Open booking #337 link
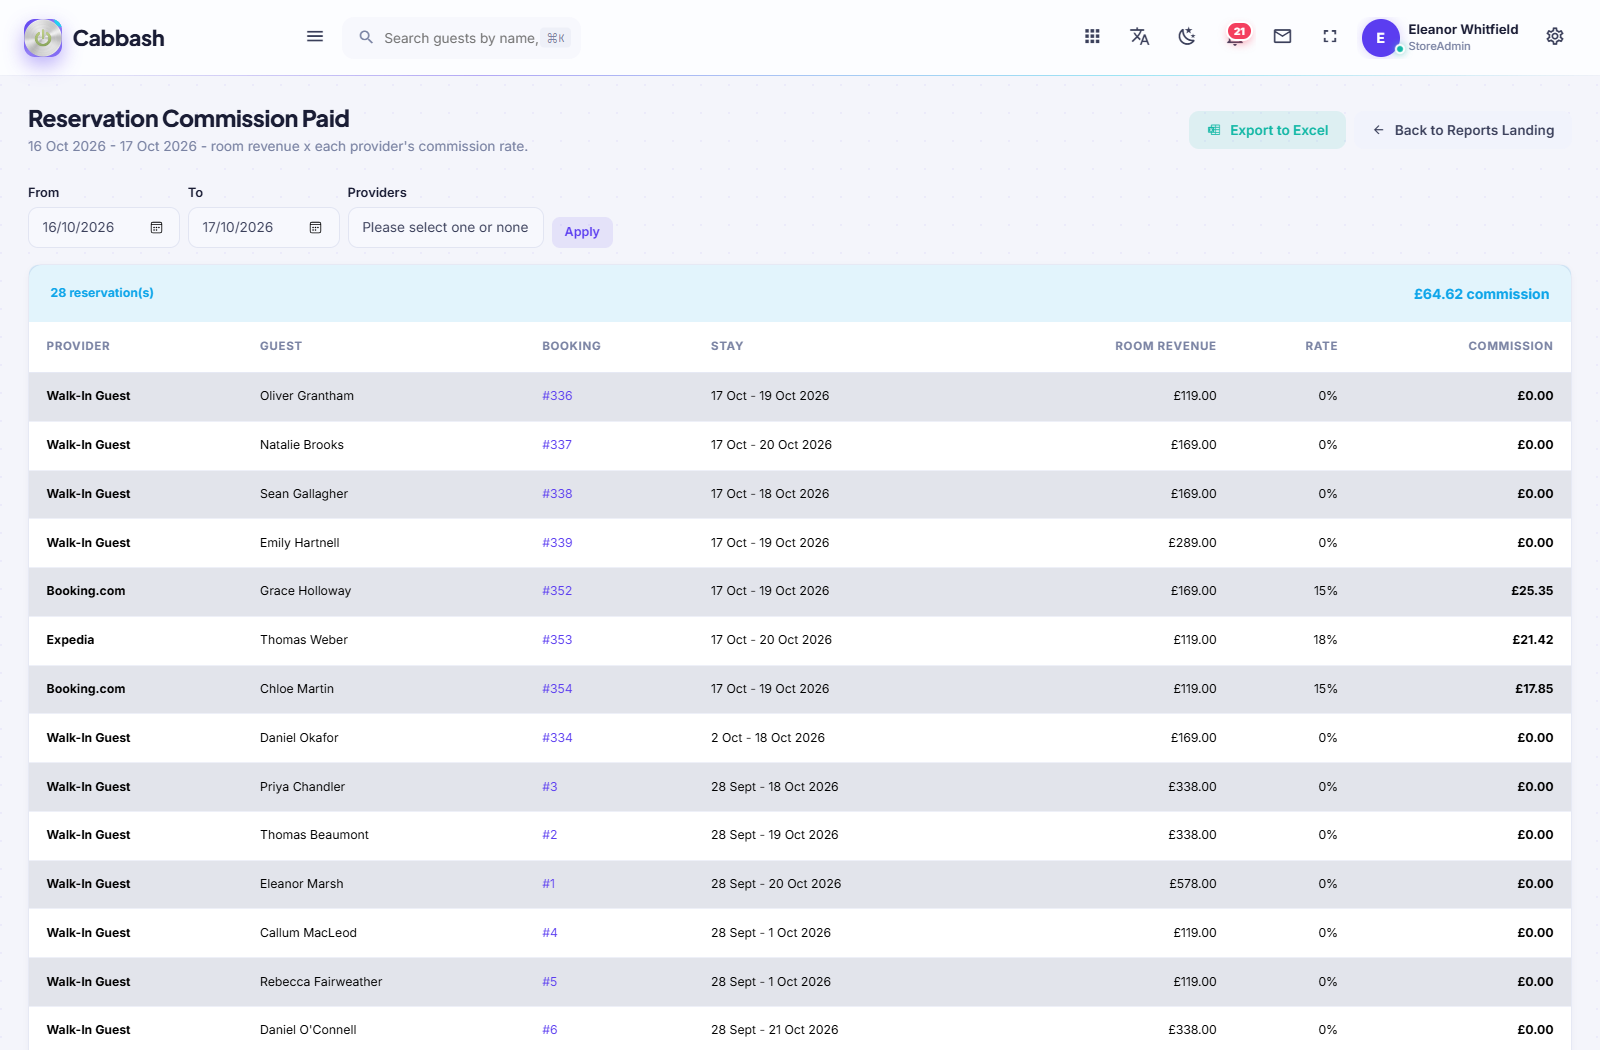 tap(557, 445)
